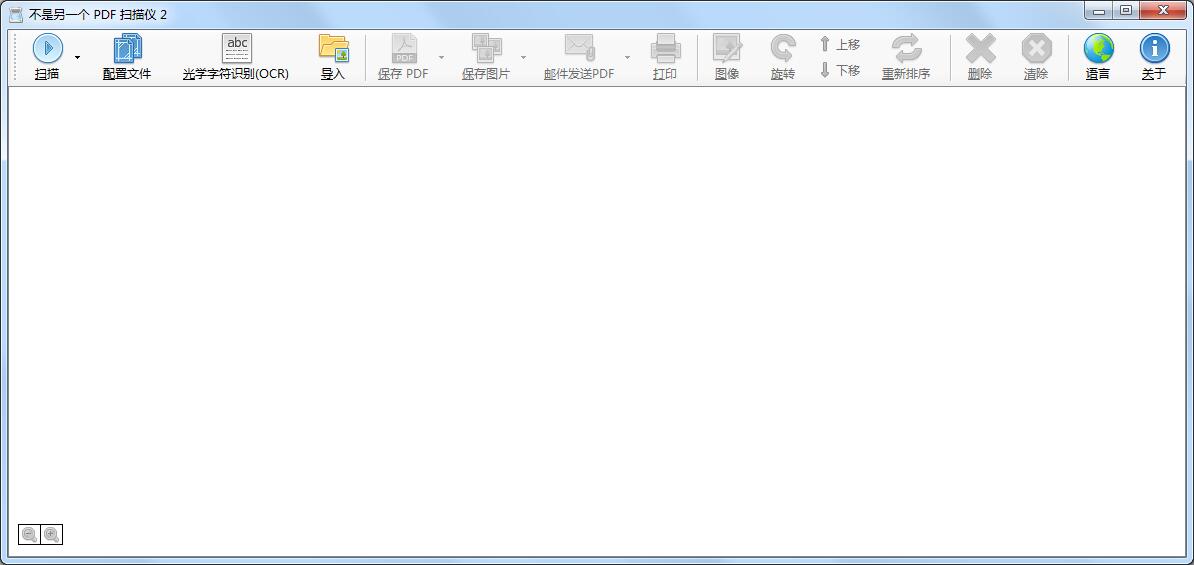Expand the 保存 PDF dropdown arrow

pos(442,57)
